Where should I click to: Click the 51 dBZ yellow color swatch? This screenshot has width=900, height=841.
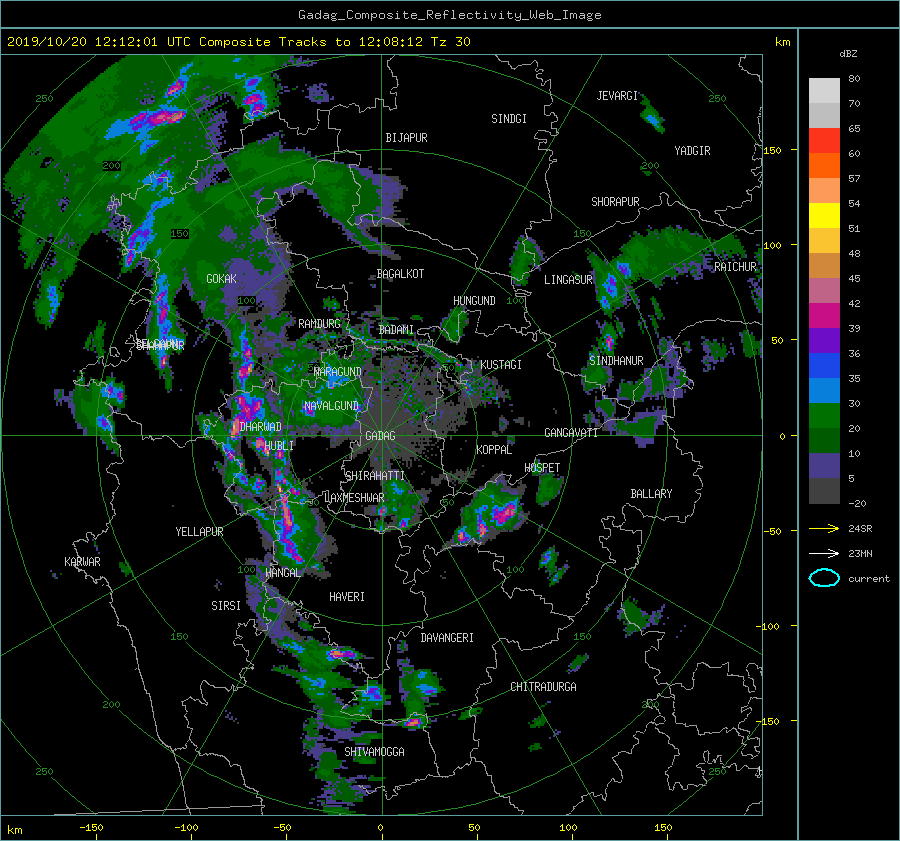click(824, 215)
